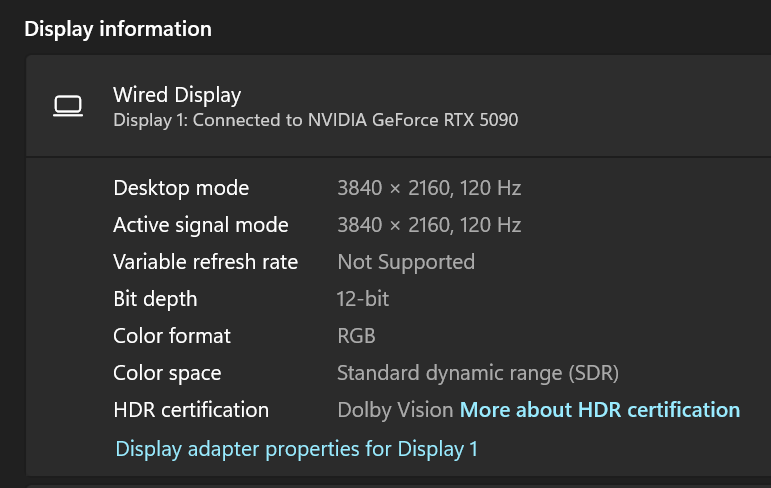Click the Standard dynamic range (SDR) value

(x=478, y=373)
